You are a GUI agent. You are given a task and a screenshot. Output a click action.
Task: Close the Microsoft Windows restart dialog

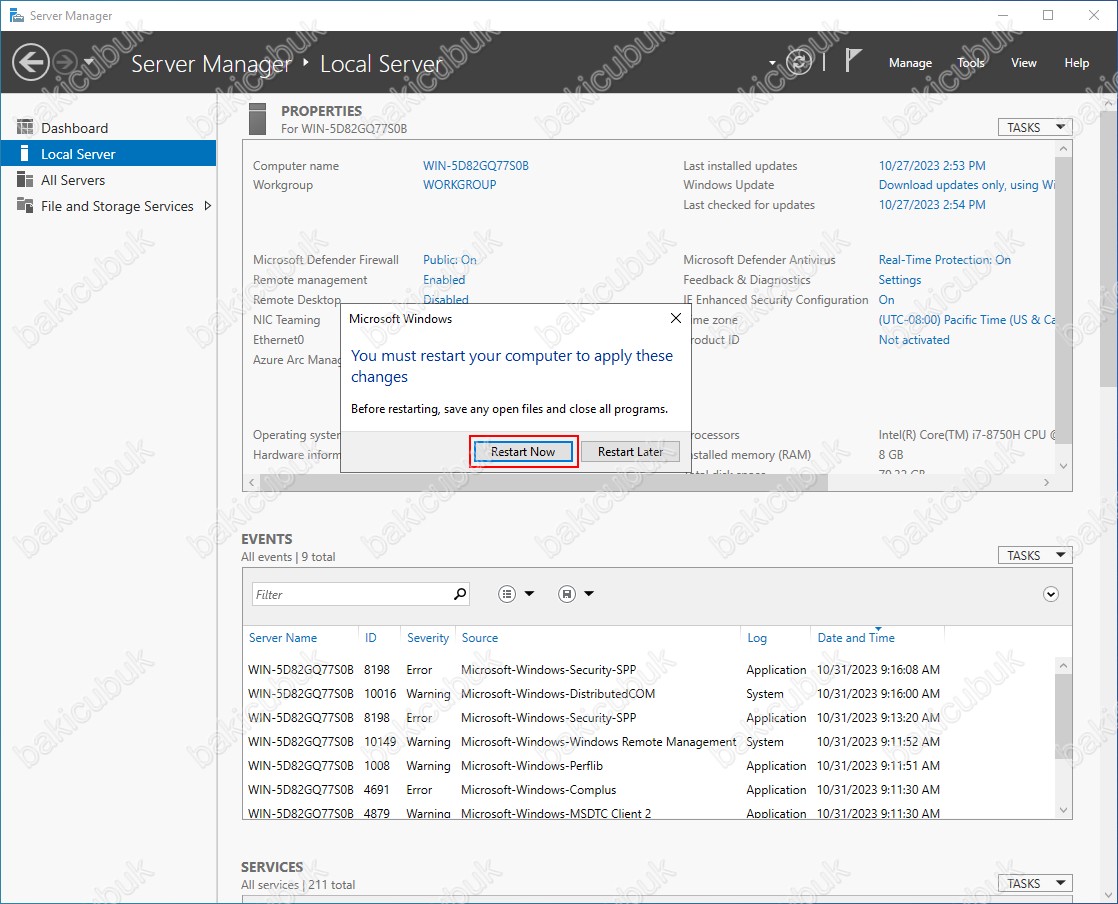(676, 318)
